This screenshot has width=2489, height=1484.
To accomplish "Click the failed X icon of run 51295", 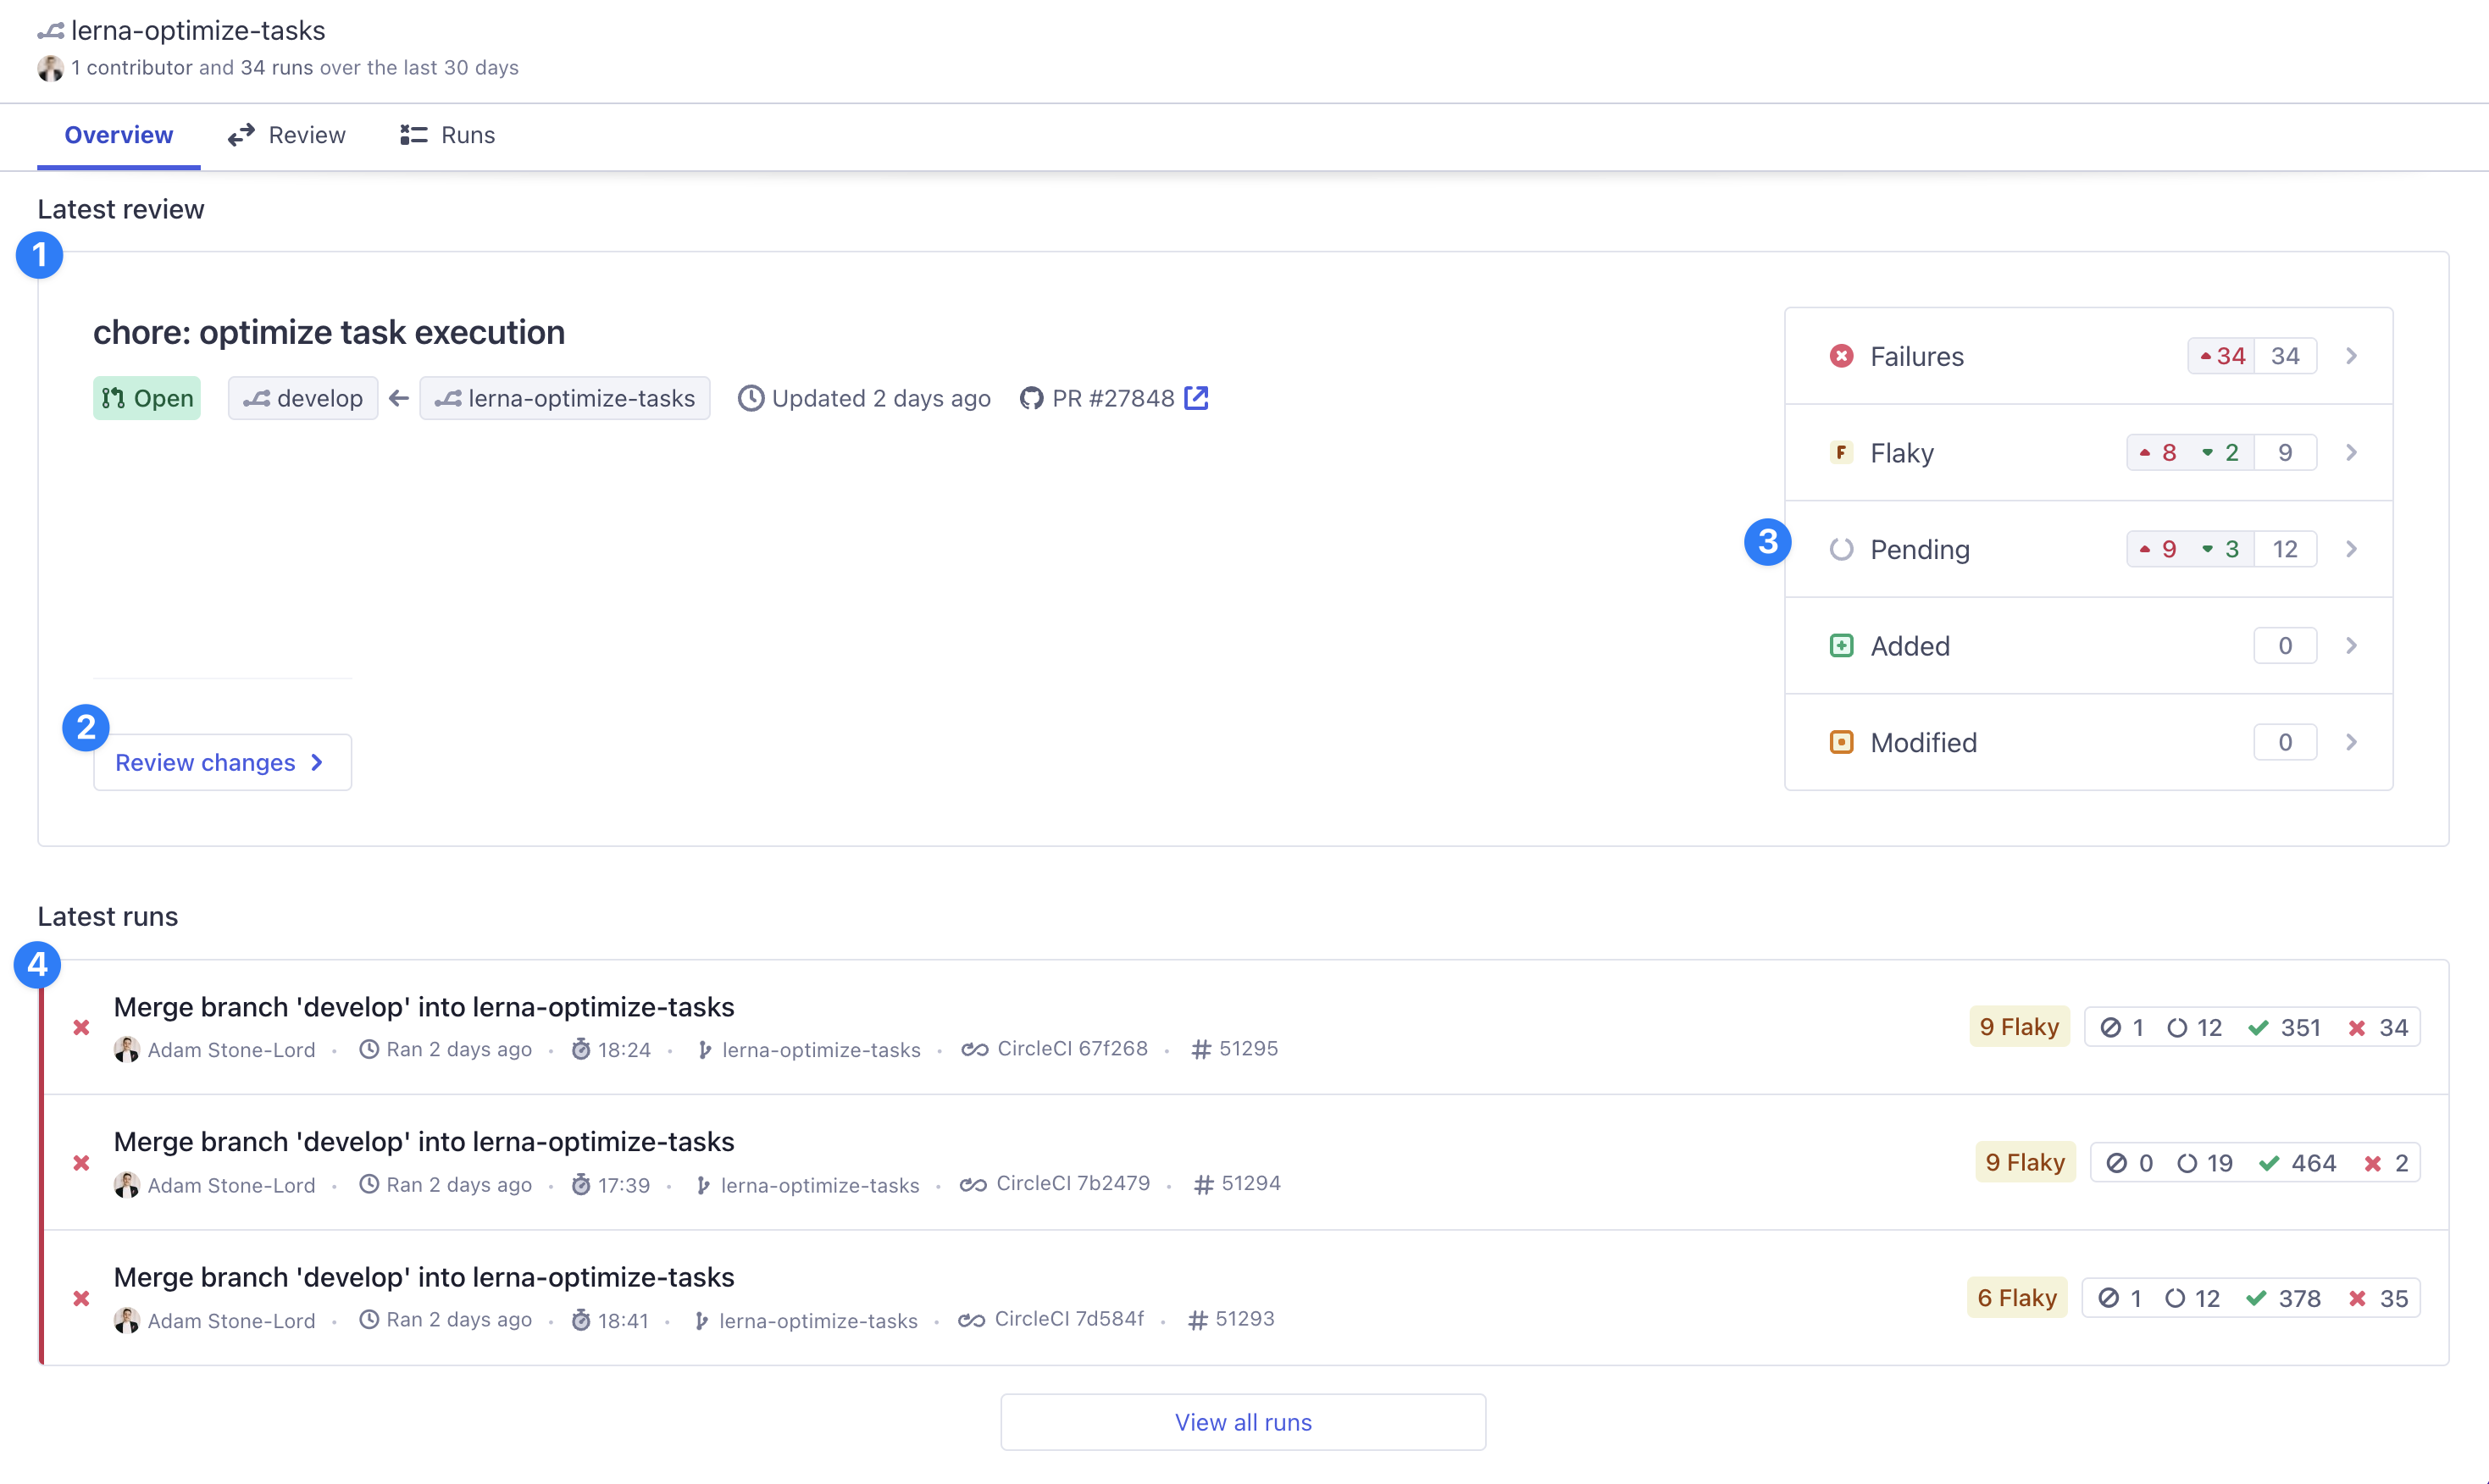I will coord(82,1028).
